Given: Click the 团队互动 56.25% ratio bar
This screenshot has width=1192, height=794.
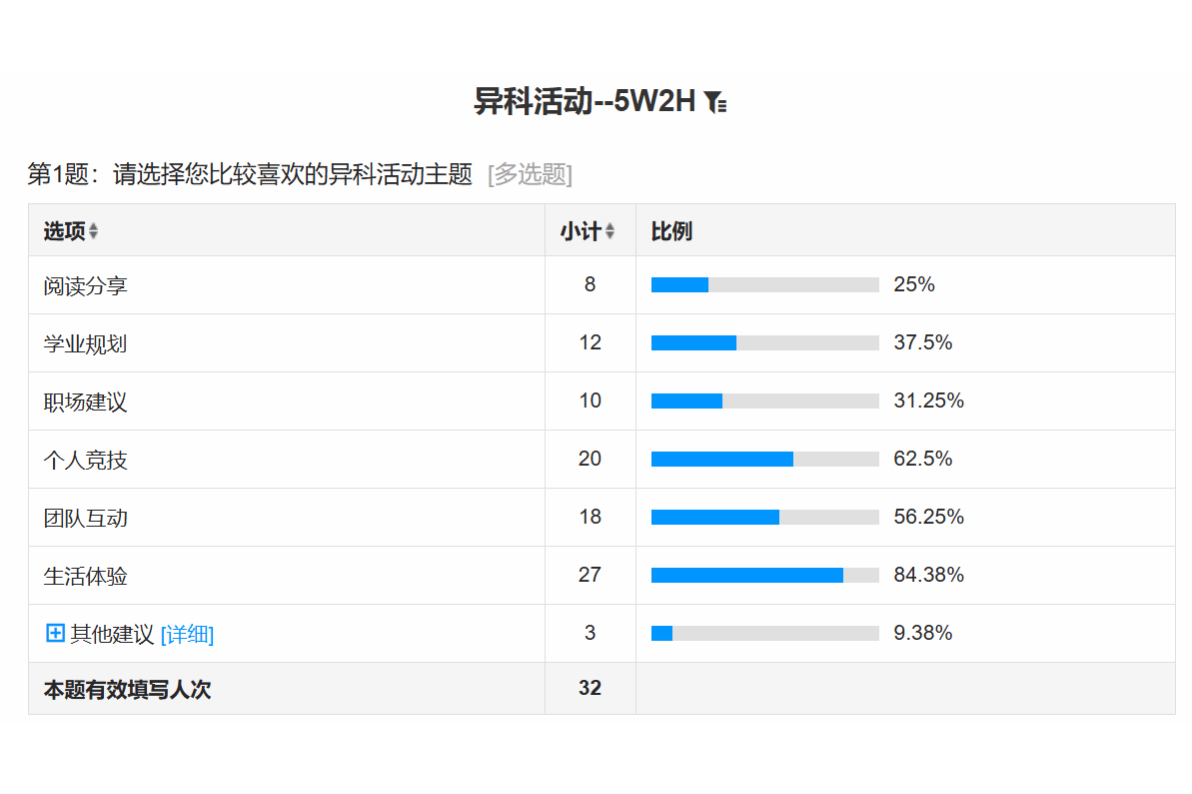Looking at the screenshot, I should tap(765, 517).
